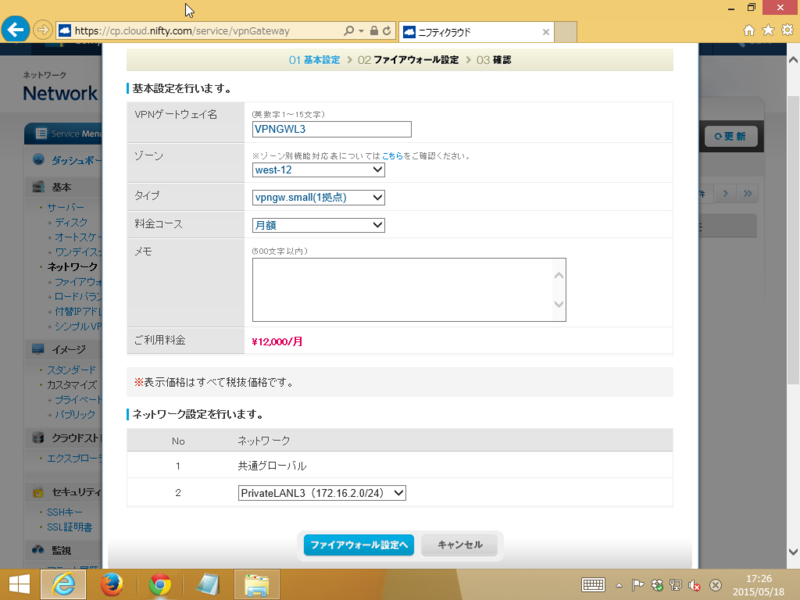Open the browser Home icon
800x600 pixels.
pos(749,31)
